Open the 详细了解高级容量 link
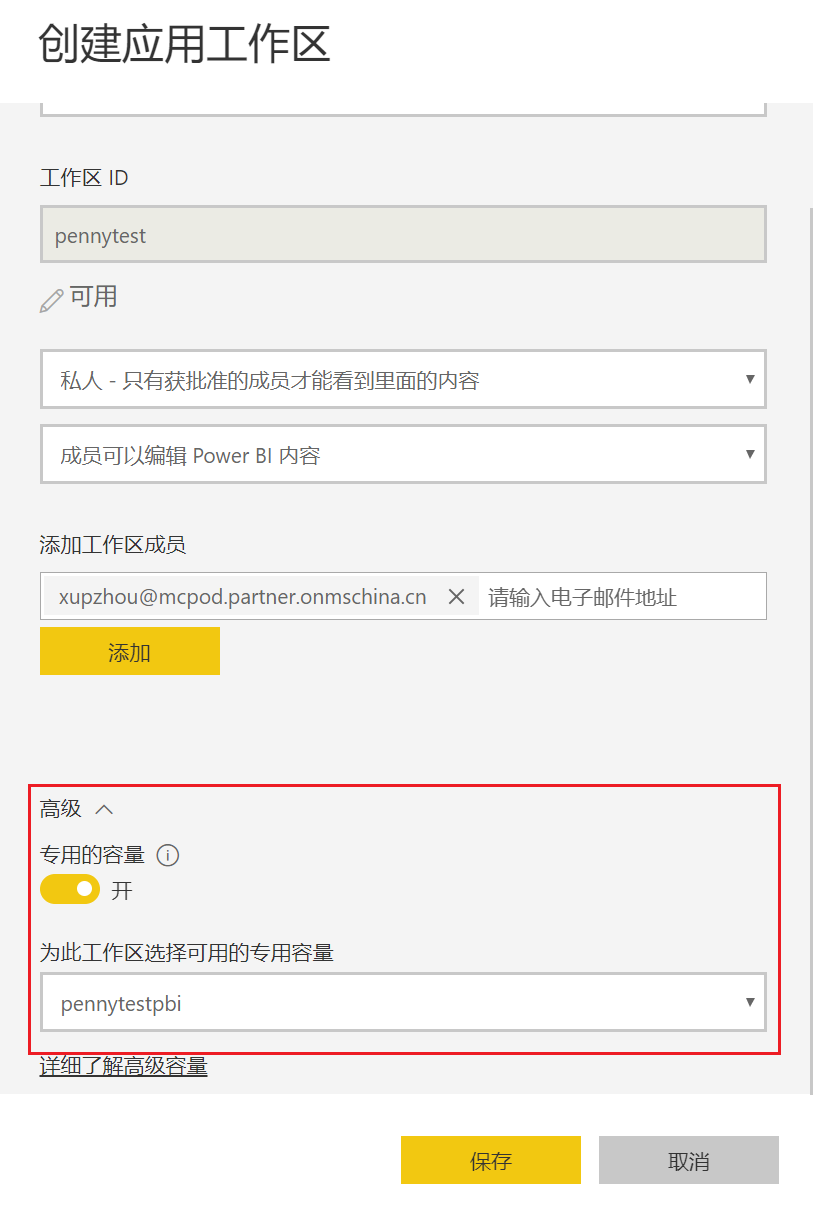The image size is (813, 1219). 123,1067
